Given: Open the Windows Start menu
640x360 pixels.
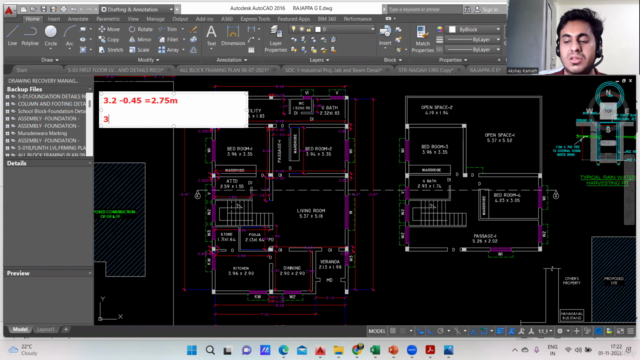Looking at the screenshot, I should pos(192,350).
